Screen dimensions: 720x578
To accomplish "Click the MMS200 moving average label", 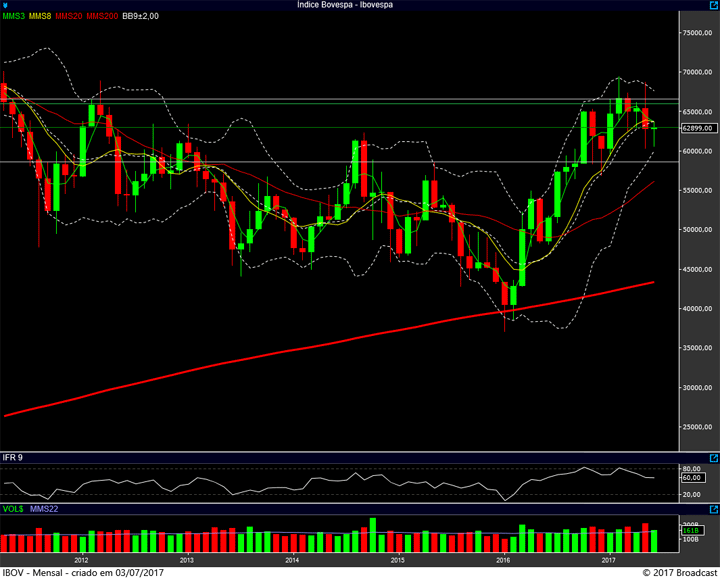I will [105, 16].
